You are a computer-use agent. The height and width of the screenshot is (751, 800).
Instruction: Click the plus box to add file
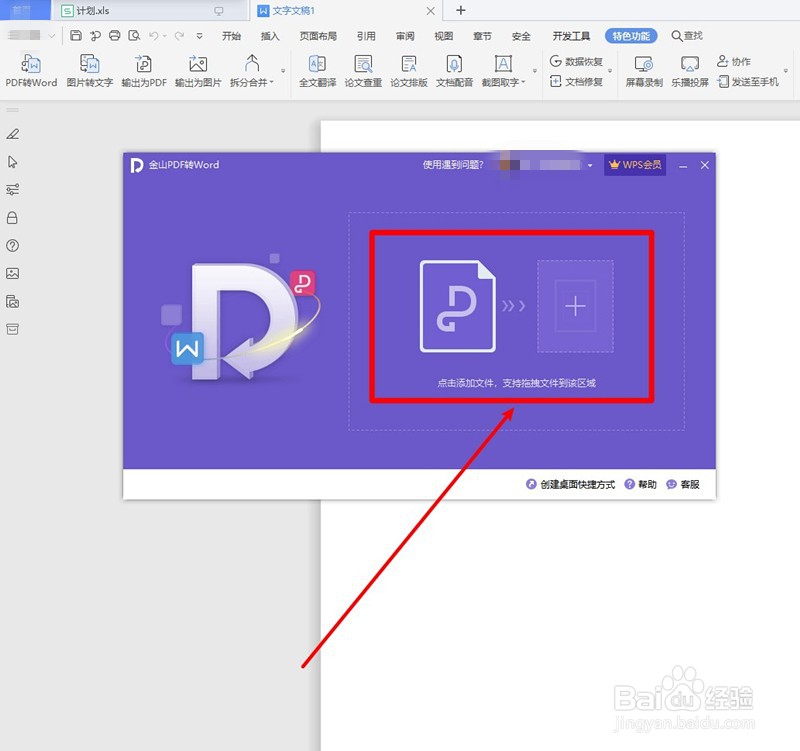pos(575,306)
